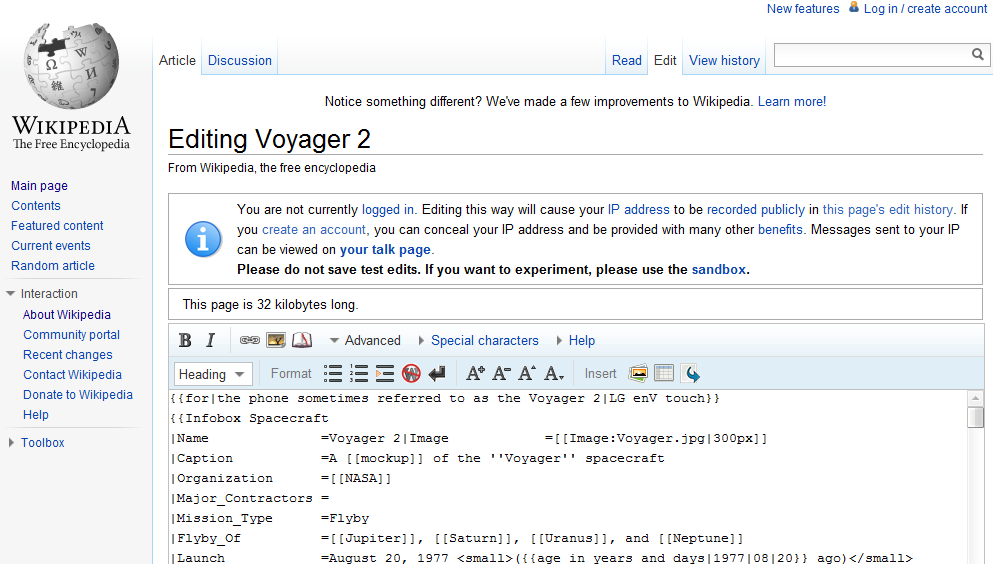
Task: Make text smaller with the A- icon
Action: (x=502, y=373)
